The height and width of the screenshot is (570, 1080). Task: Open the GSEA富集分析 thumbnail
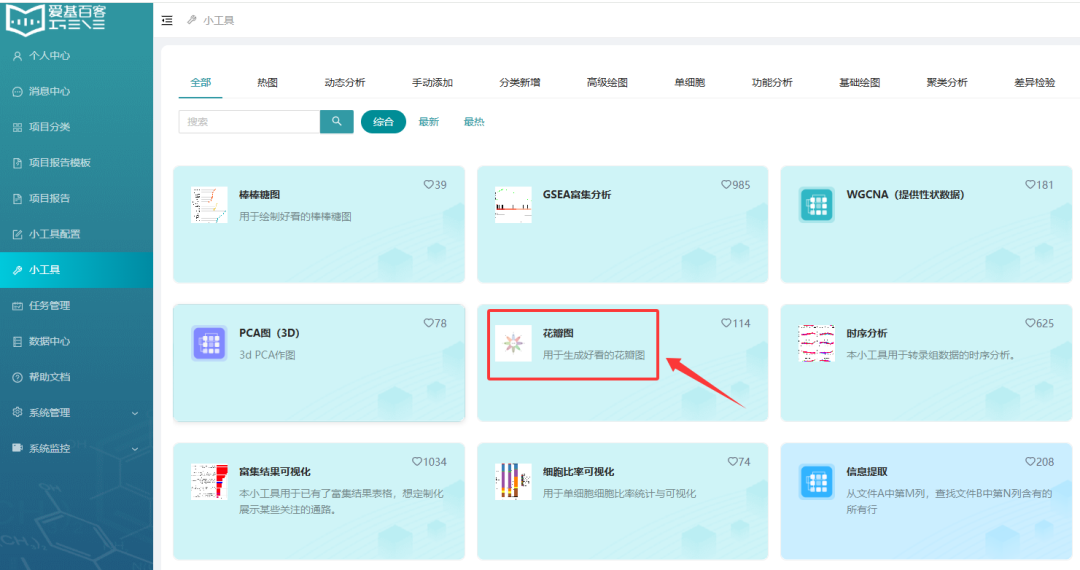click(513, 204)
